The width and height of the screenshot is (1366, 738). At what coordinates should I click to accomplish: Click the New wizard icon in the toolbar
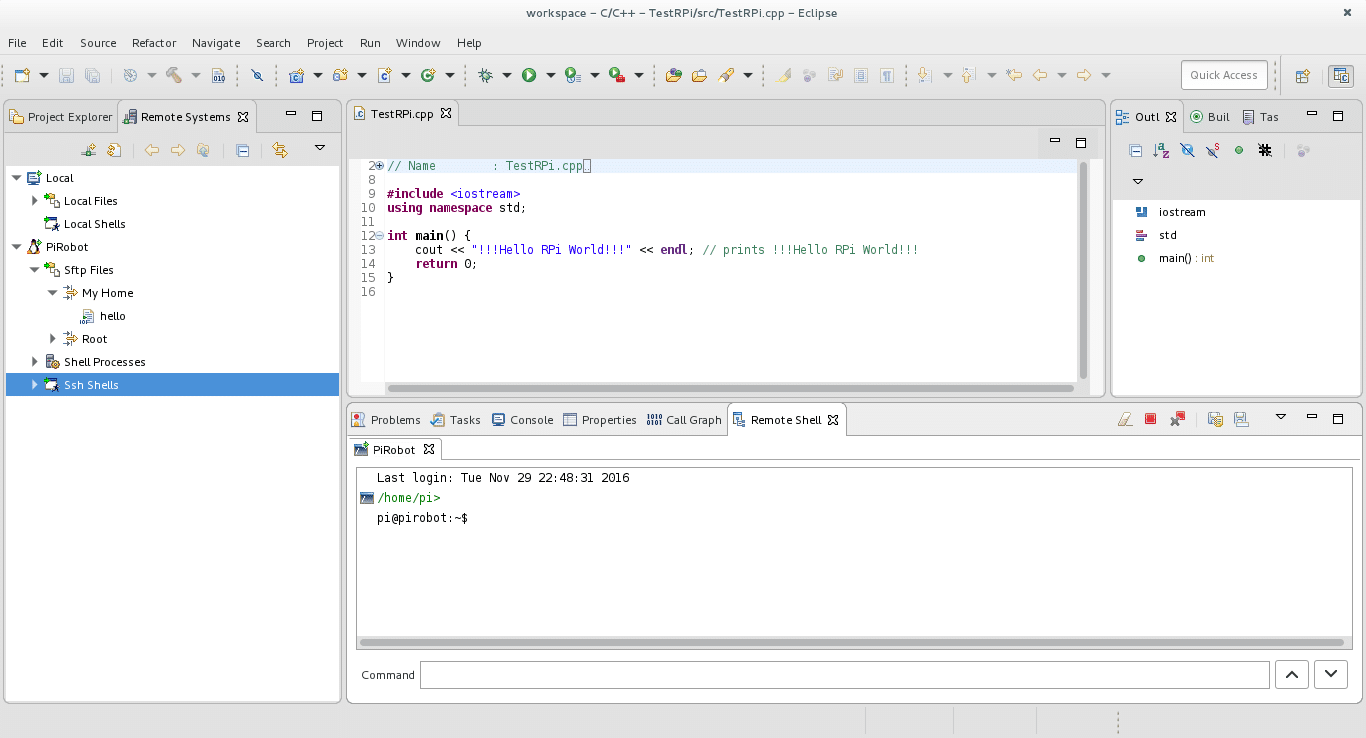22,75
